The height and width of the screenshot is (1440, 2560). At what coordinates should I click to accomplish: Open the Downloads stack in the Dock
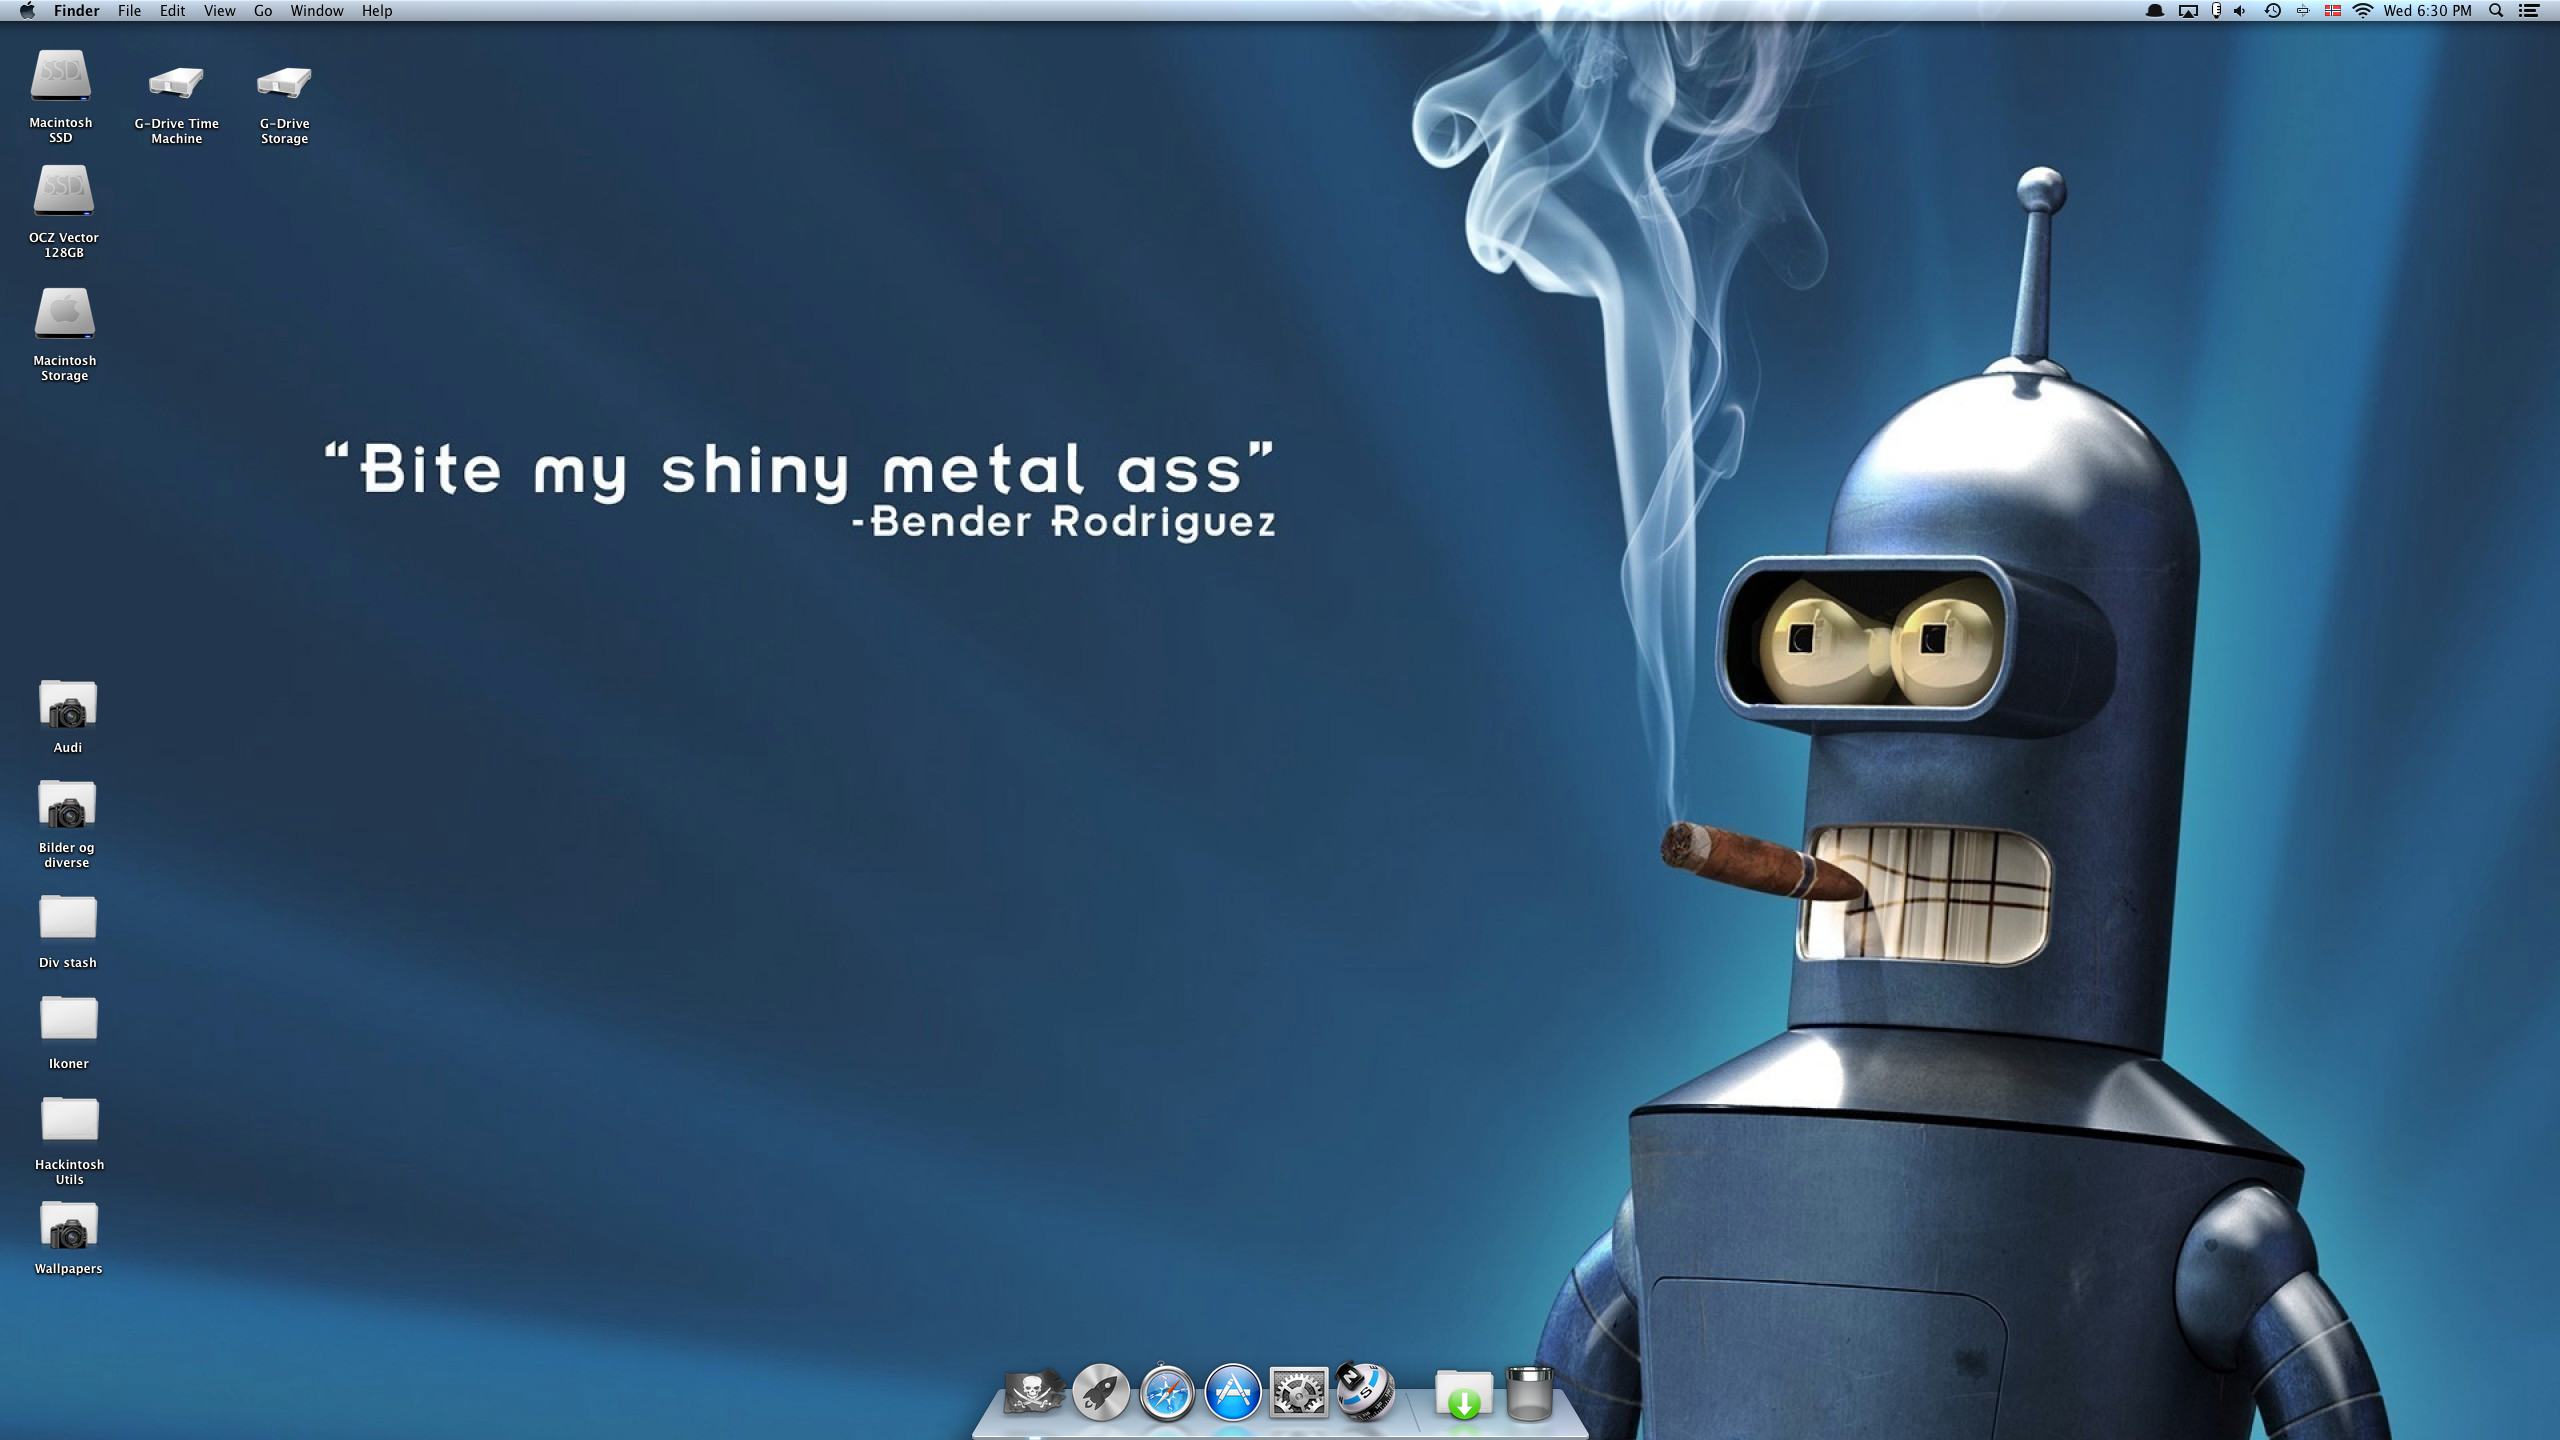point(1464,1394)
